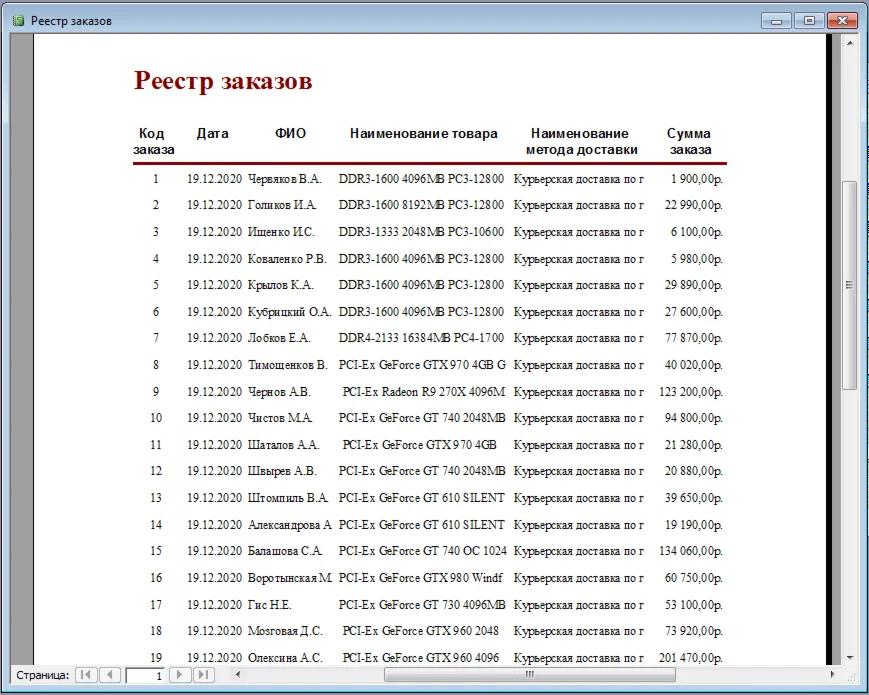Click the vertical scrollbar up arrow
869x695 pixels.
click(850, 43)
